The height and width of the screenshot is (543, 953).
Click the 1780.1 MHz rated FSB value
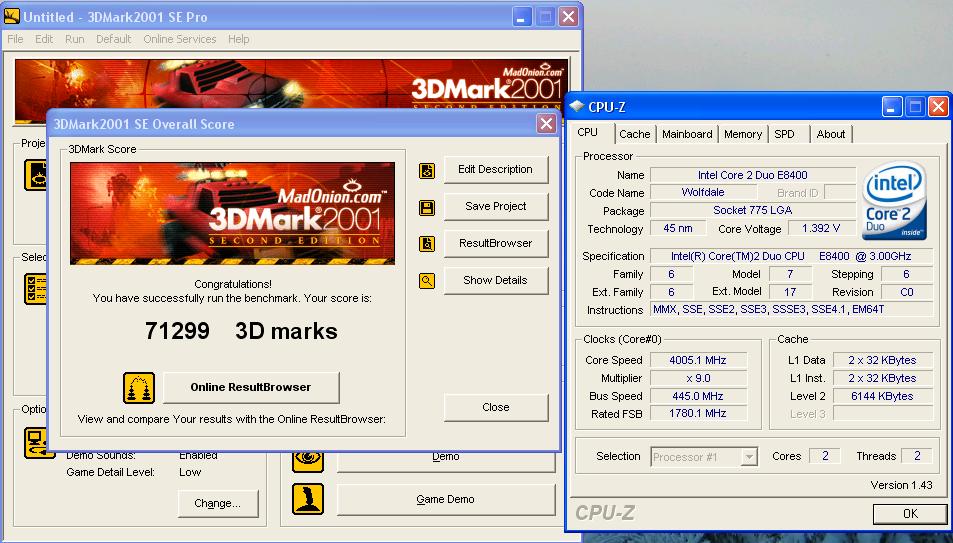click(698, 413)
